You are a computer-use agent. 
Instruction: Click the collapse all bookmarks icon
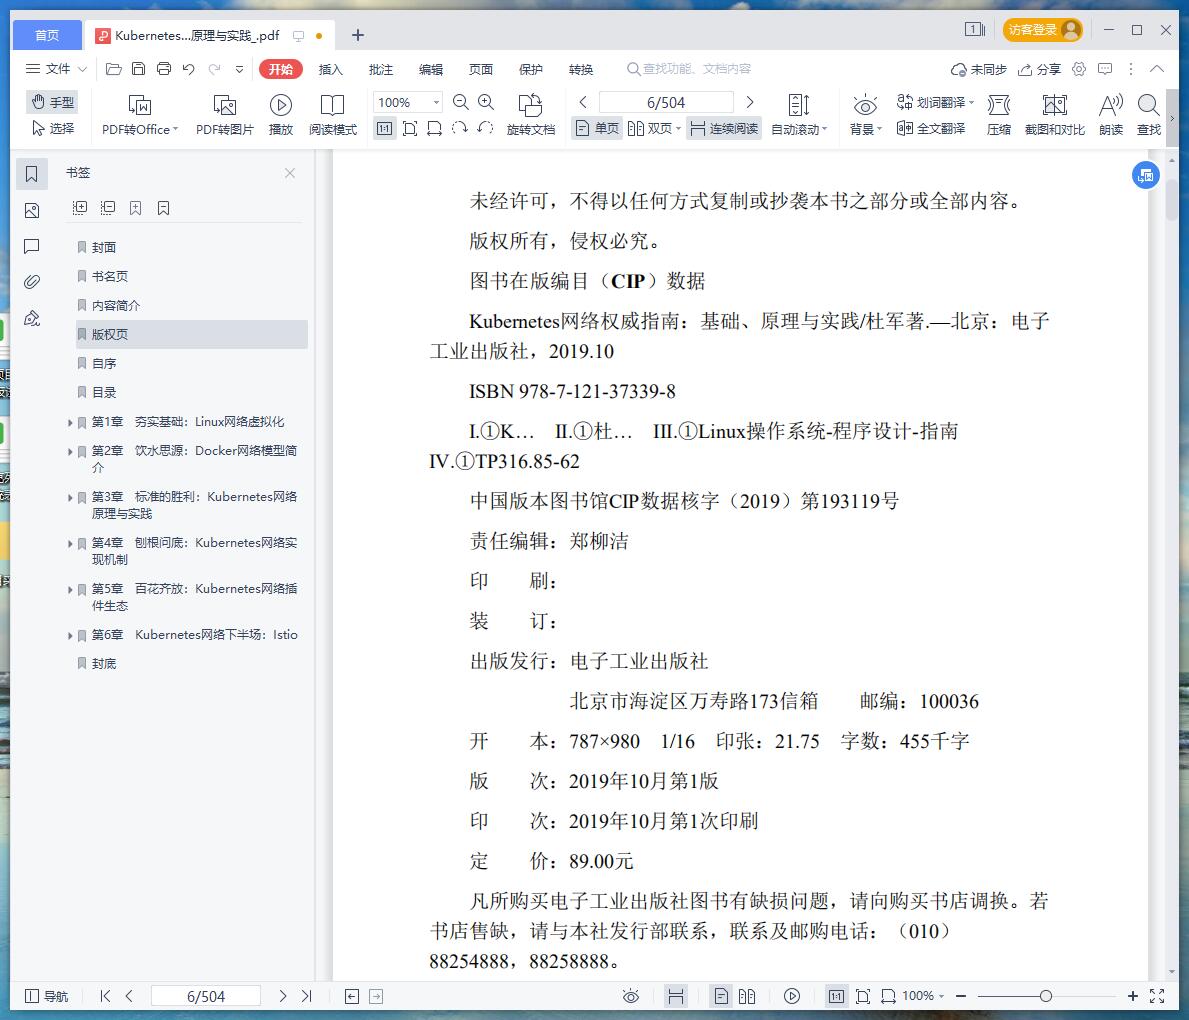point(108,208)
